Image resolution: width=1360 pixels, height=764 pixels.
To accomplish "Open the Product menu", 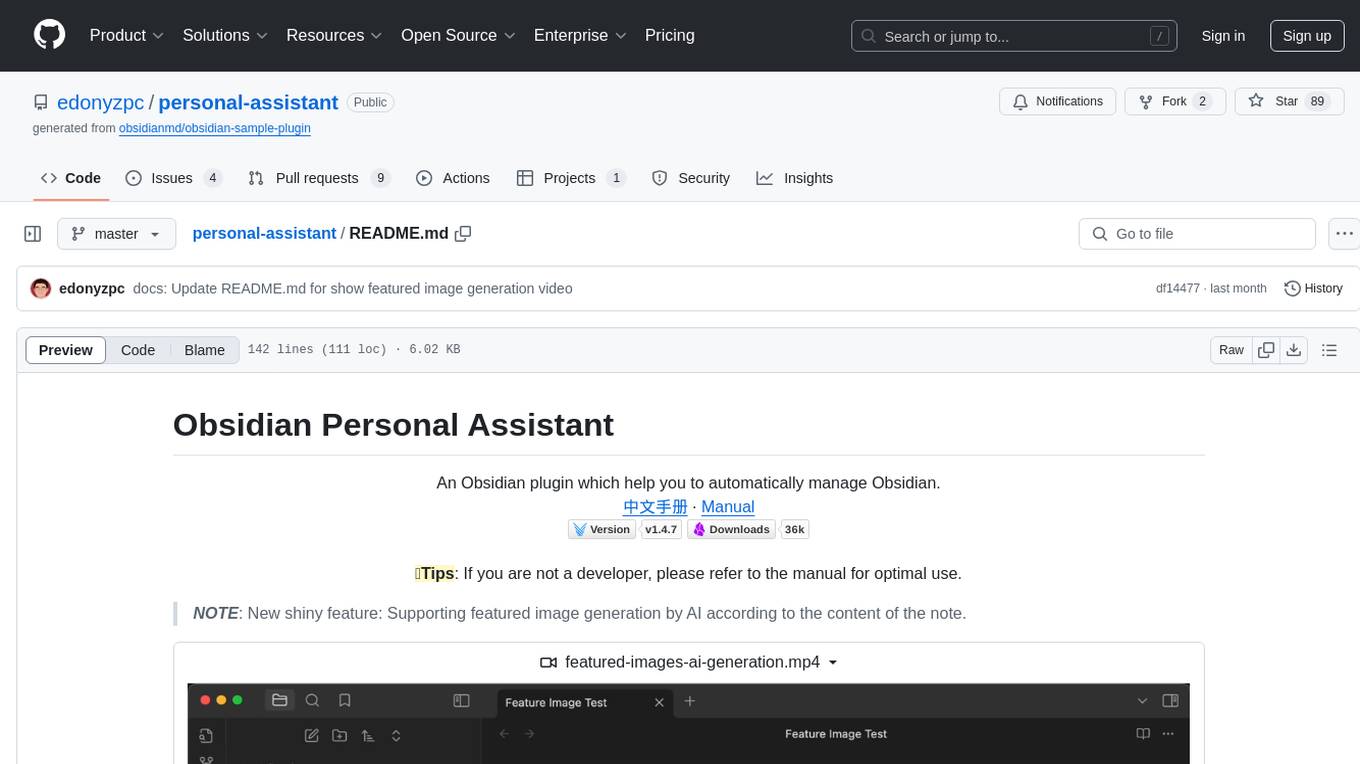I will click(127, 35).
